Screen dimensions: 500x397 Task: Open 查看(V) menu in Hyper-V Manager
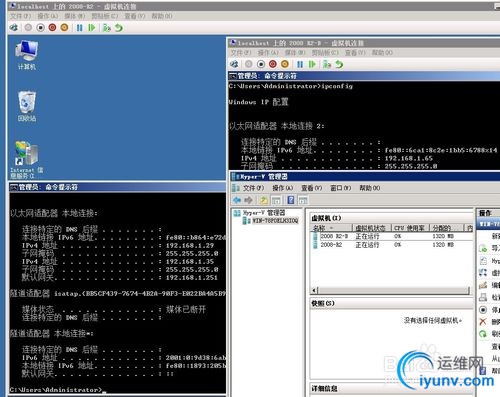coord(312,188)
